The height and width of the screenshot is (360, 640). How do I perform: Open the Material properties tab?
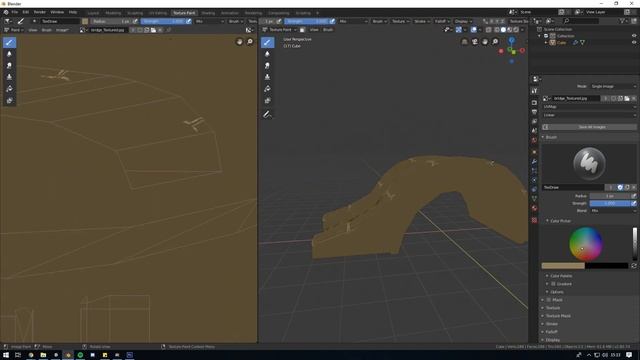(x=534, y=208)
